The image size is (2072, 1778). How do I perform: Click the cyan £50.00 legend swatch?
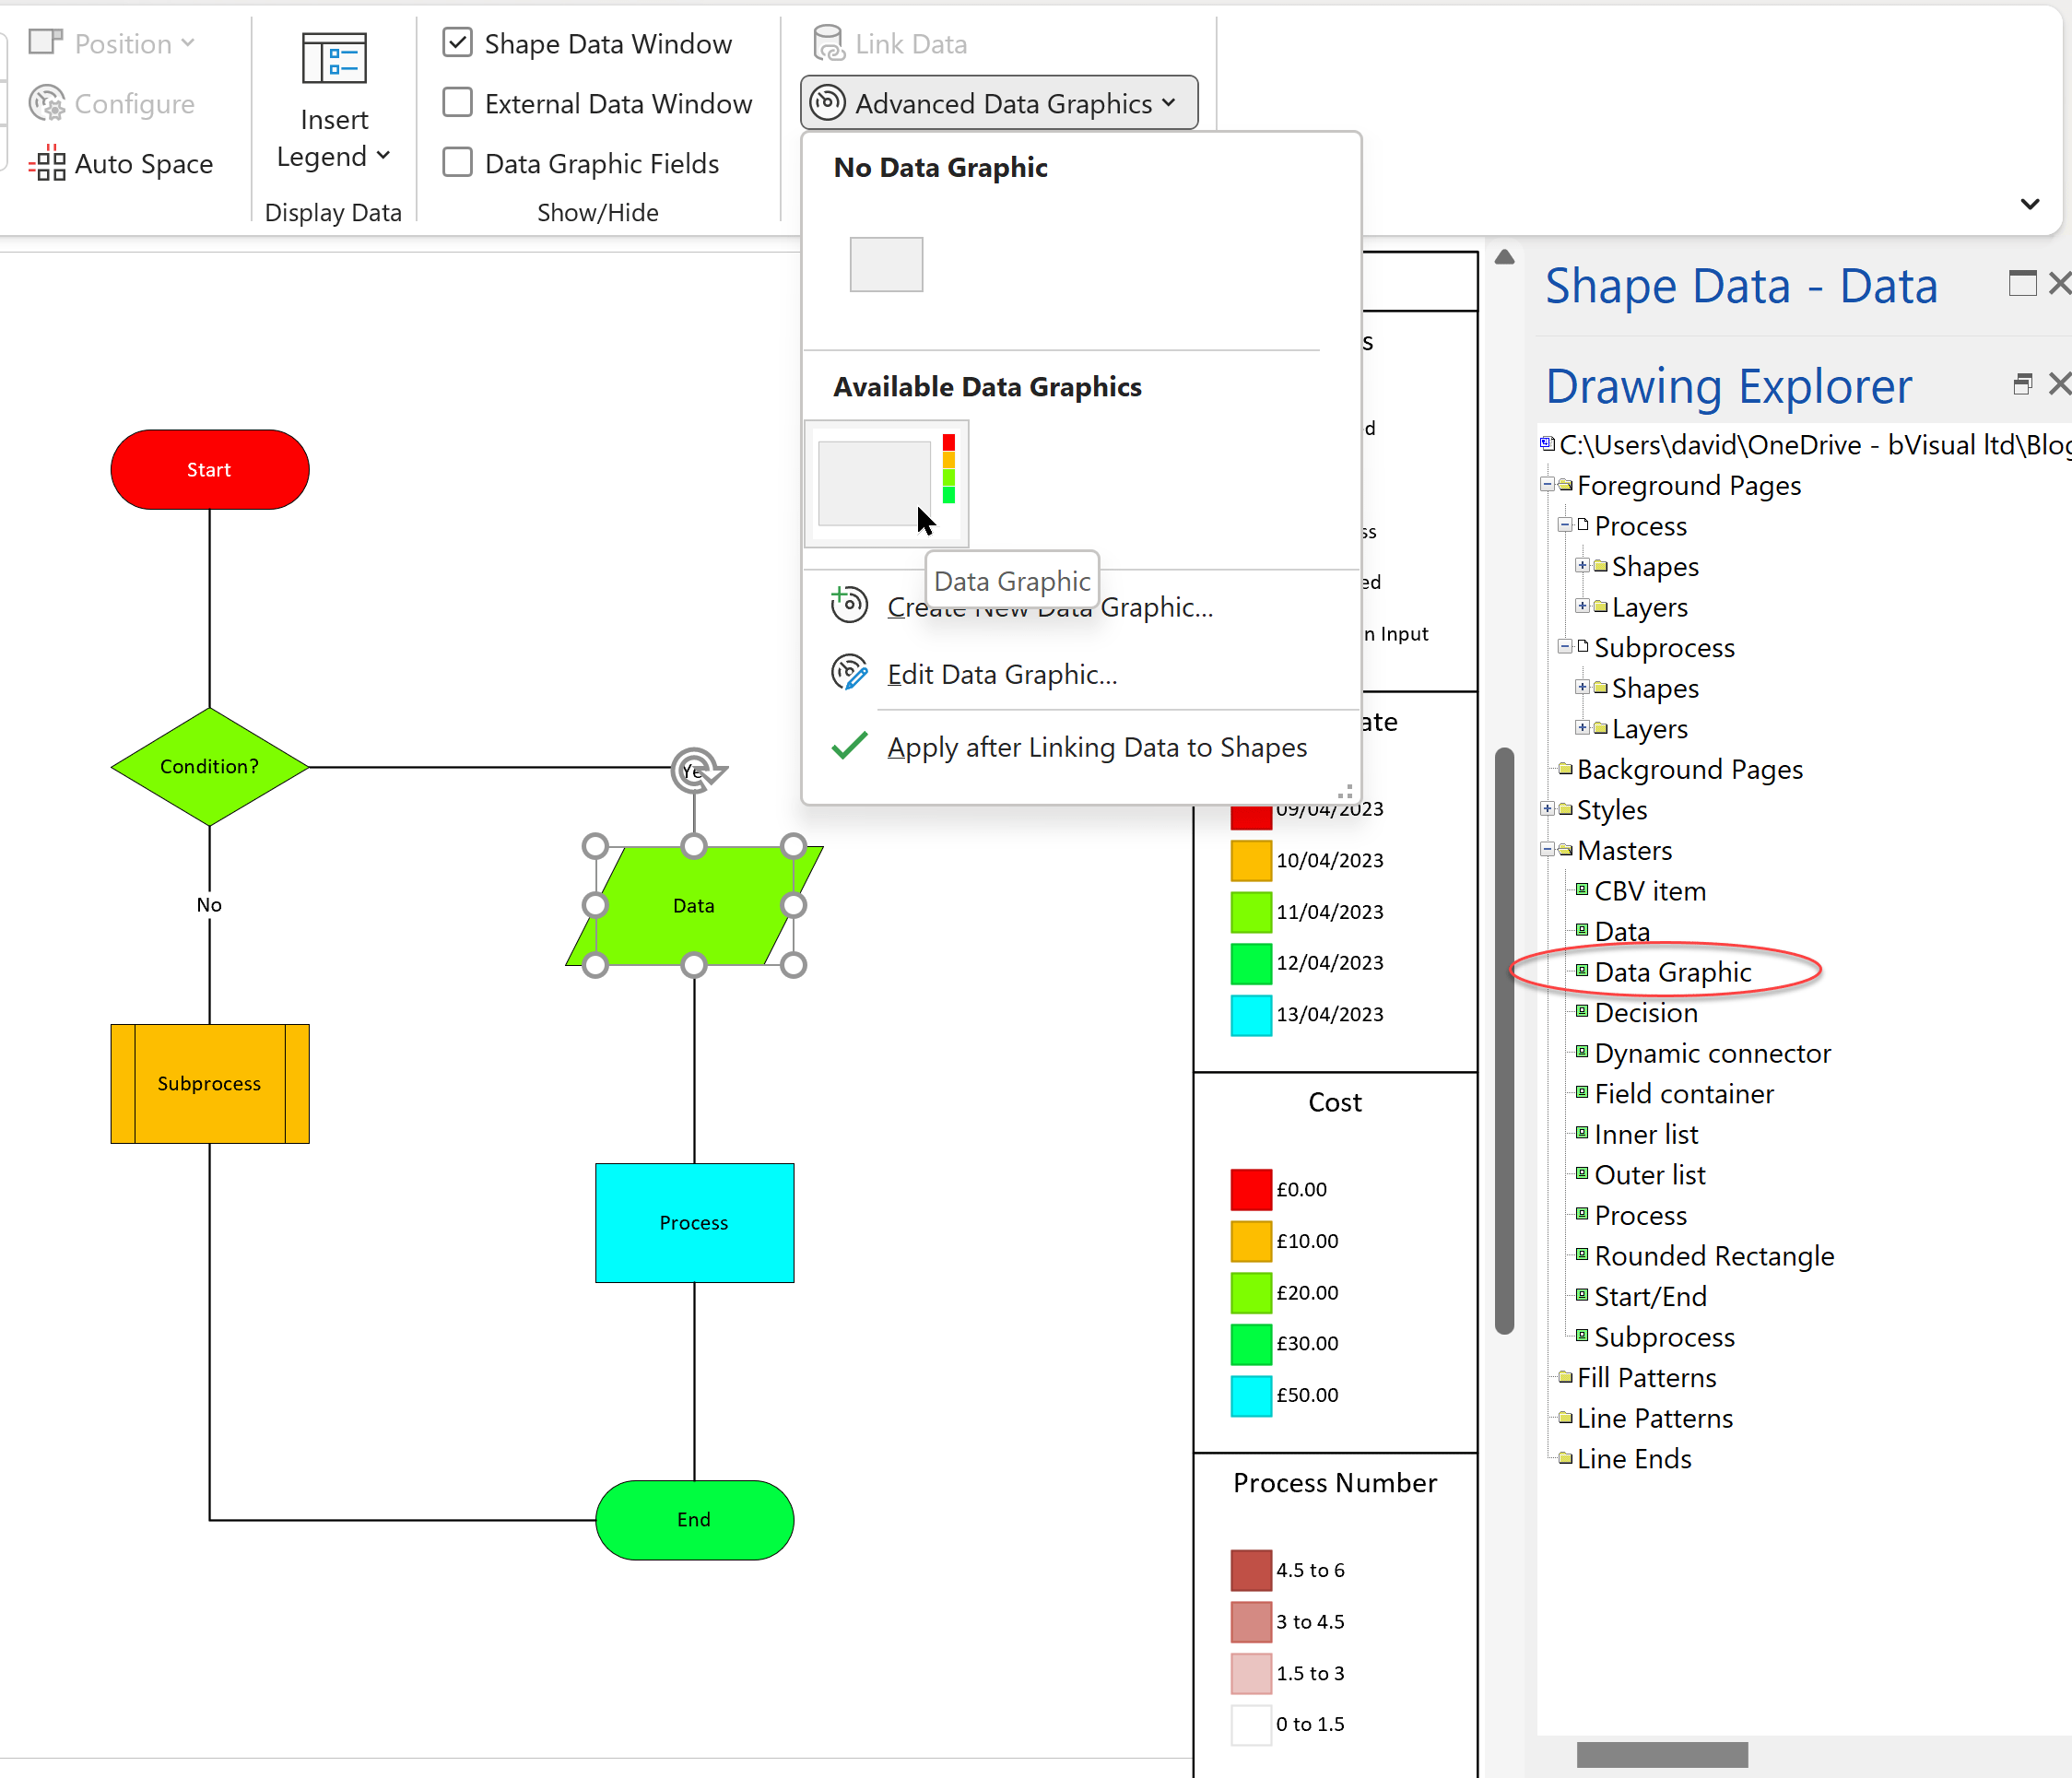point(1250,1395)
